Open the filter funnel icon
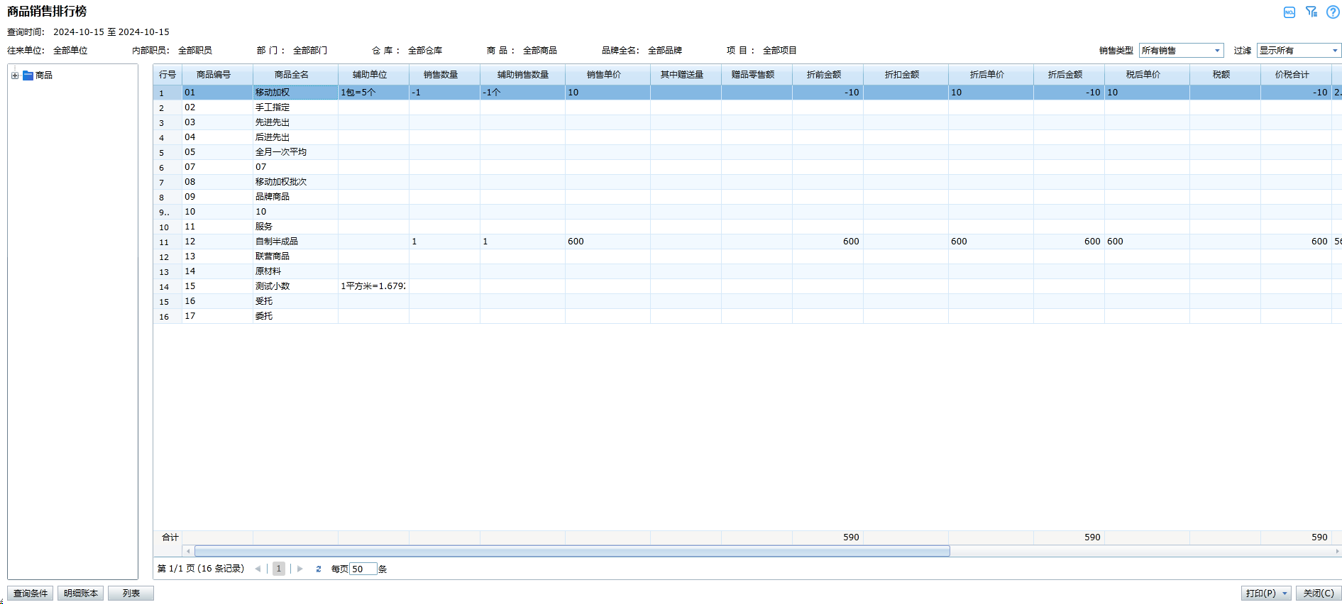Screen dimensions: 1342x604 1311,12
